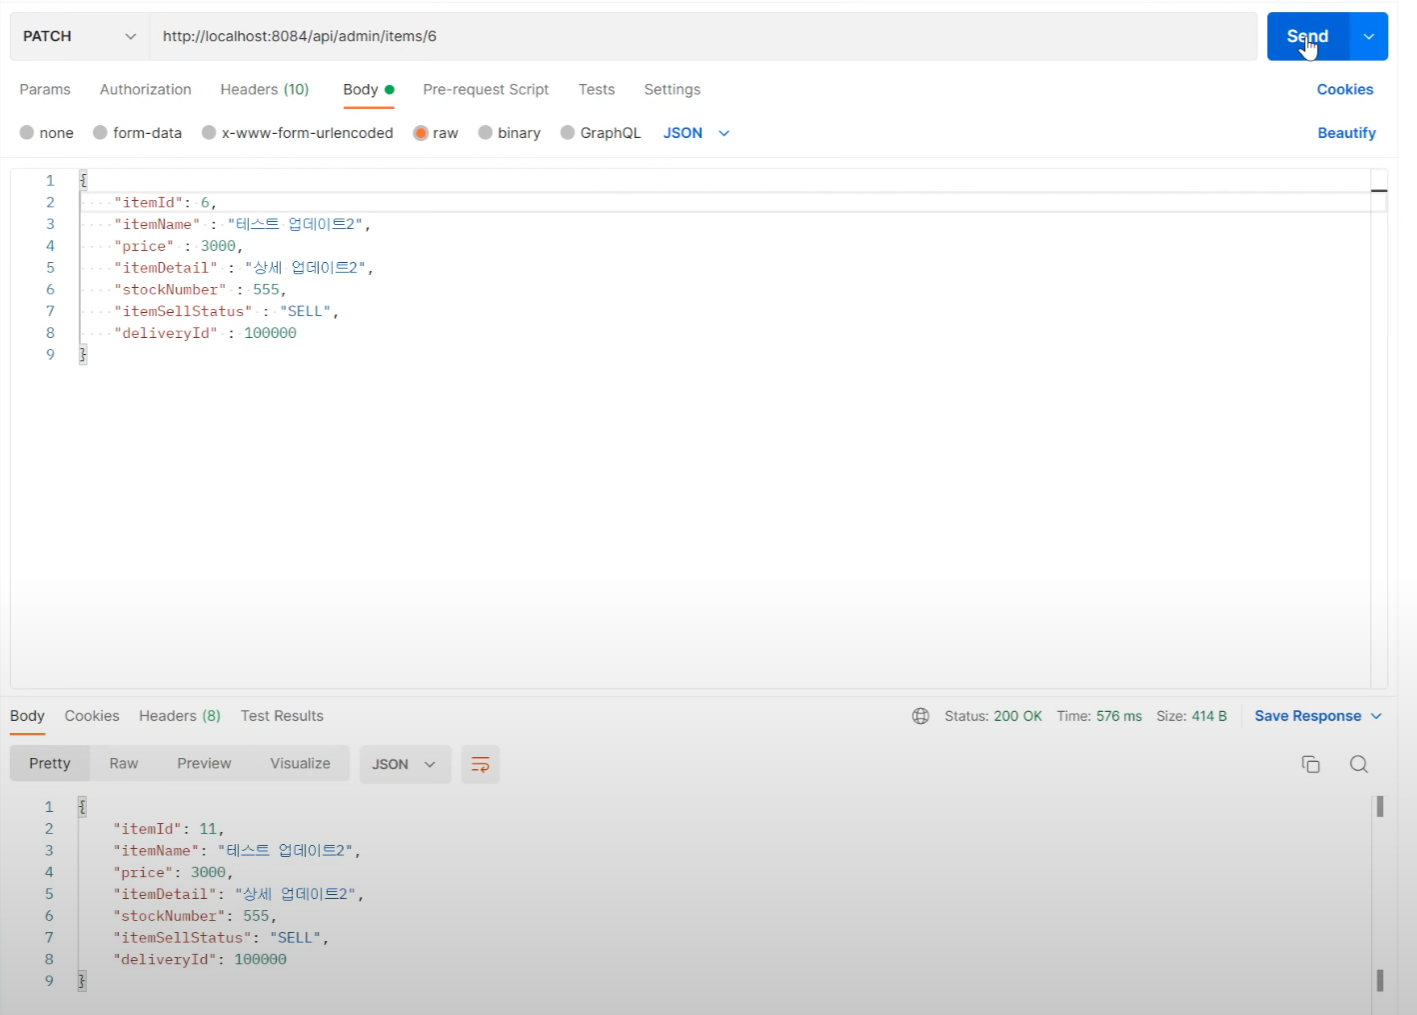Open the JSON language dropdown in request body
The image size is (1417, 1015).
pos(696,132)
